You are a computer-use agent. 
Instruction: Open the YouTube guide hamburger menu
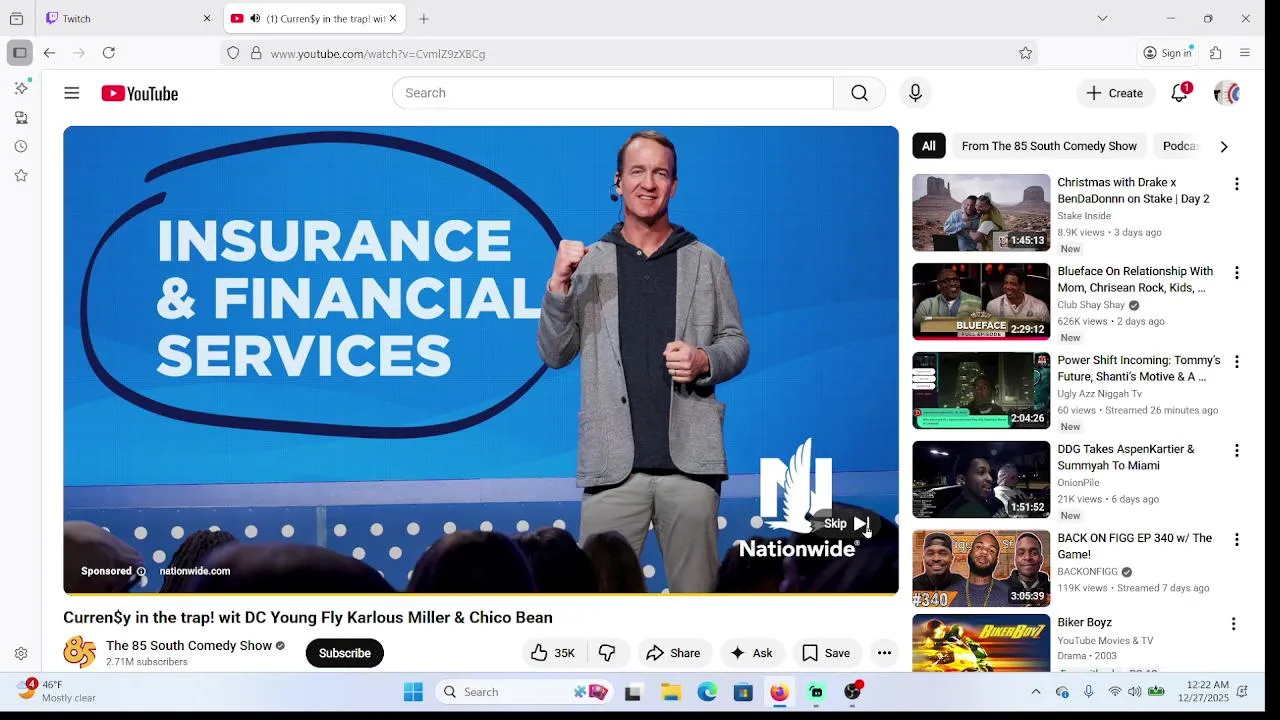[x=71, y=93]
